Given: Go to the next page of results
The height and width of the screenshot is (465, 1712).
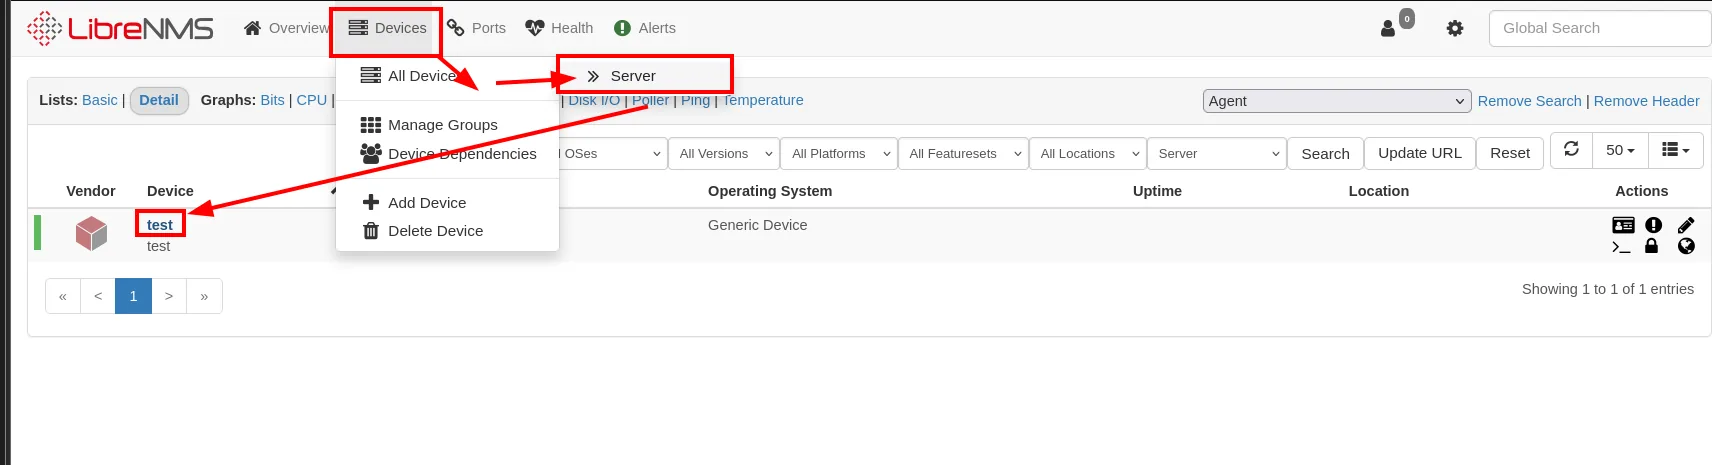Looking at the screenshot, I should (x=169, y=296).
